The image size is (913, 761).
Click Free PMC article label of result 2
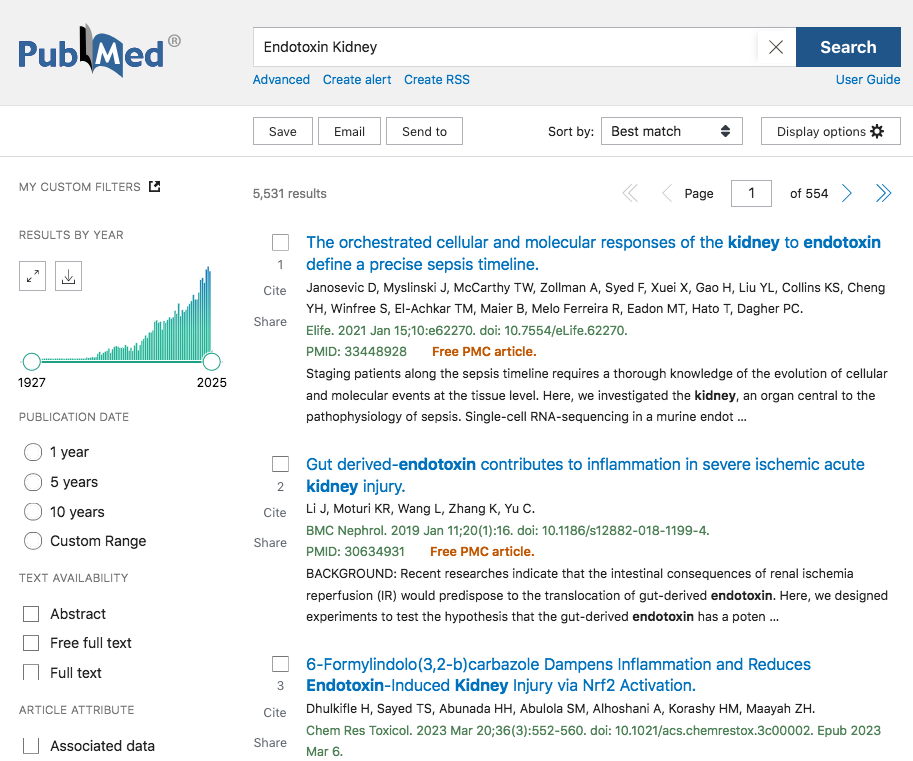point(482,551)
